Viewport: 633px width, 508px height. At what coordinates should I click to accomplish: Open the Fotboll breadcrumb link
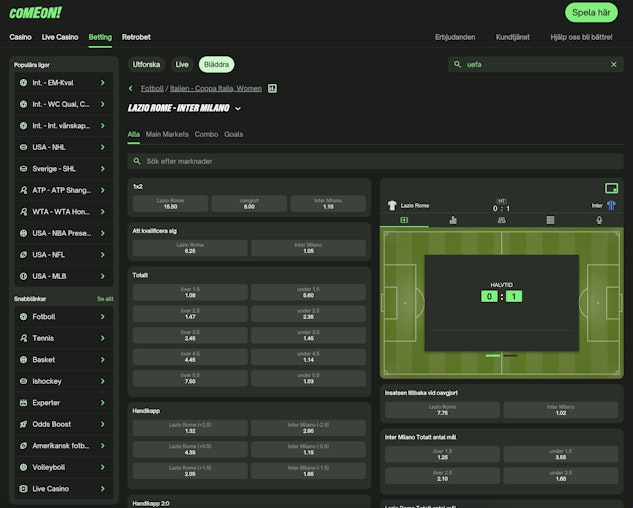coord(152,88)
